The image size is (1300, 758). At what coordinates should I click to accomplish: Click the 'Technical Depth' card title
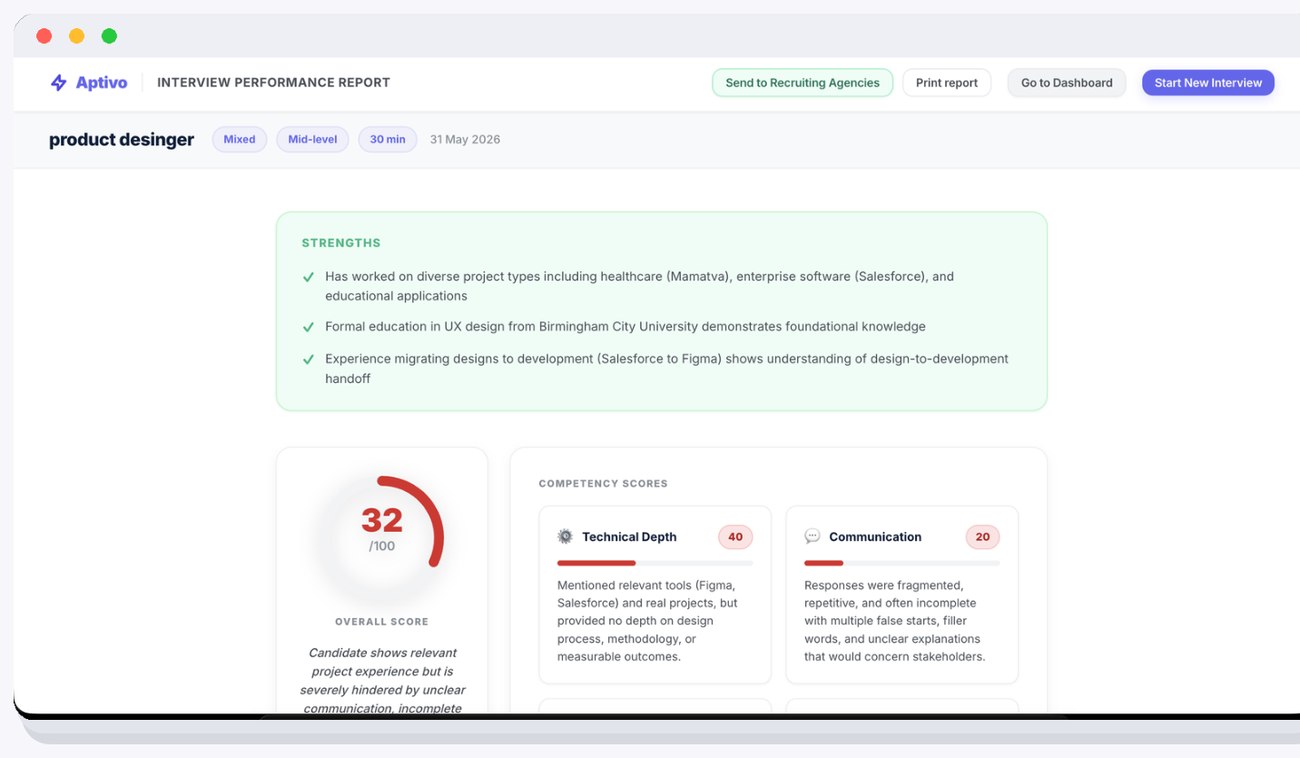pos(629,537)
